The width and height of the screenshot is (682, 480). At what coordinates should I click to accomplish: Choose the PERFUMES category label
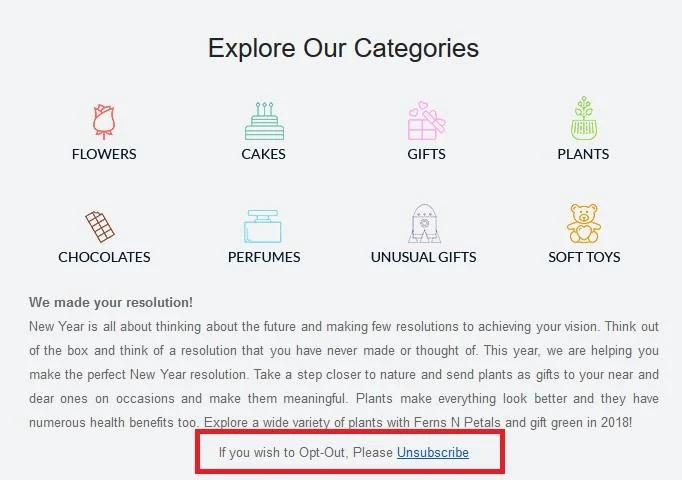coord(264,257)
